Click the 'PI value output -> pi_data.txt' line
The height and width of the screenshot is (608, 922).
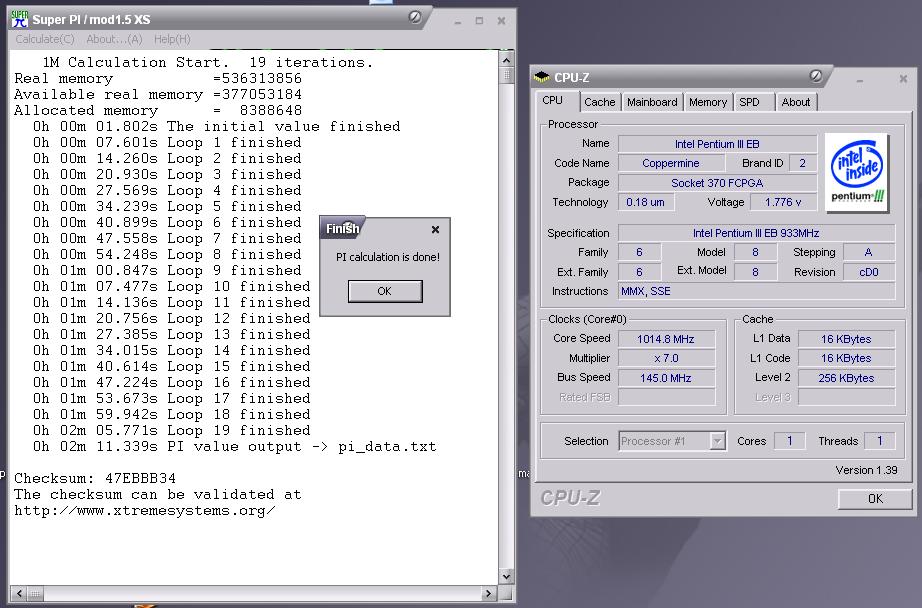(235, 446)
